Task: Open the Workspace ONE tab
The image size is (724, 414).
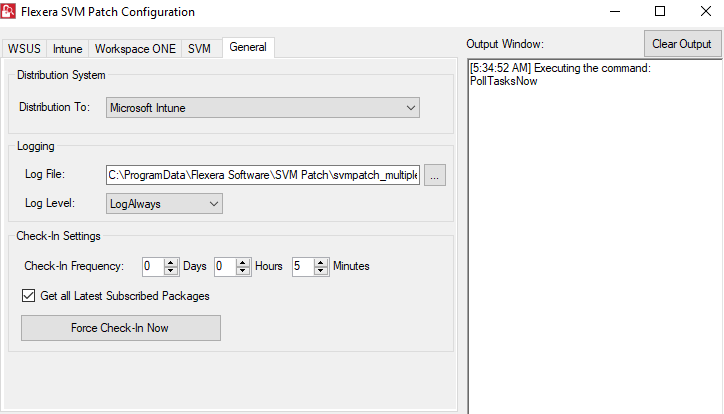Action: coord(135,48)
